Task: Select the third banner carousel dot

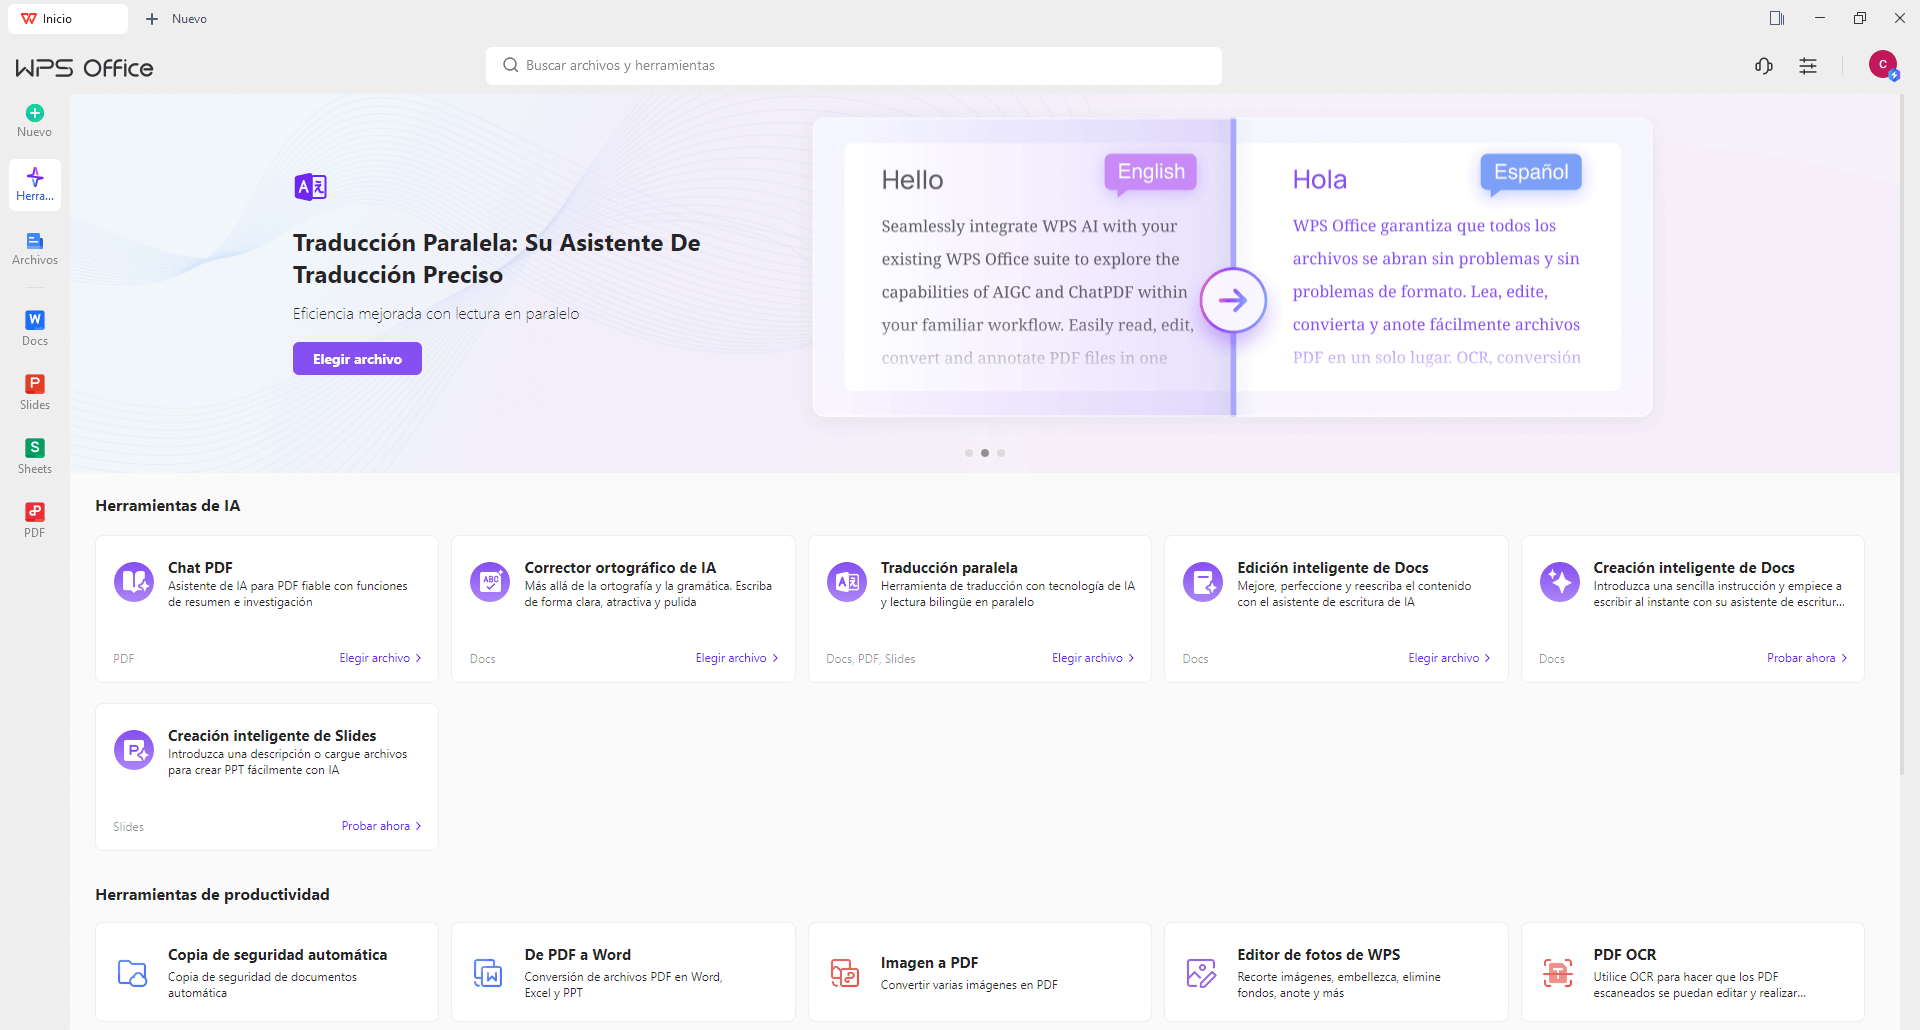Action: point(1001,453)
